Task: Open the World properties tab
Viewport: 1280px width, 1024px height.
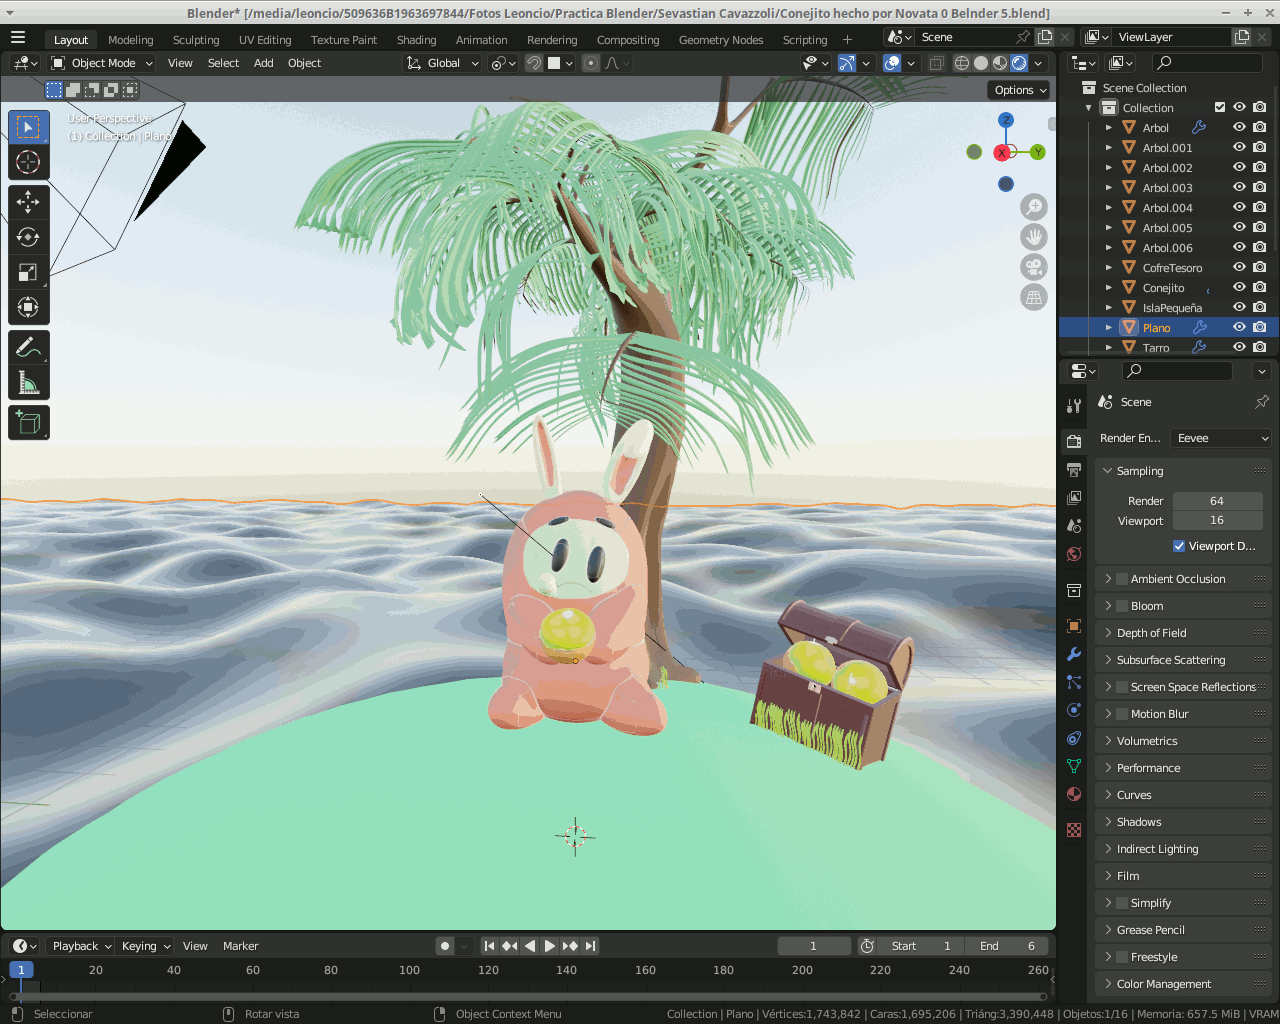Action: (x=1074, y=553)
